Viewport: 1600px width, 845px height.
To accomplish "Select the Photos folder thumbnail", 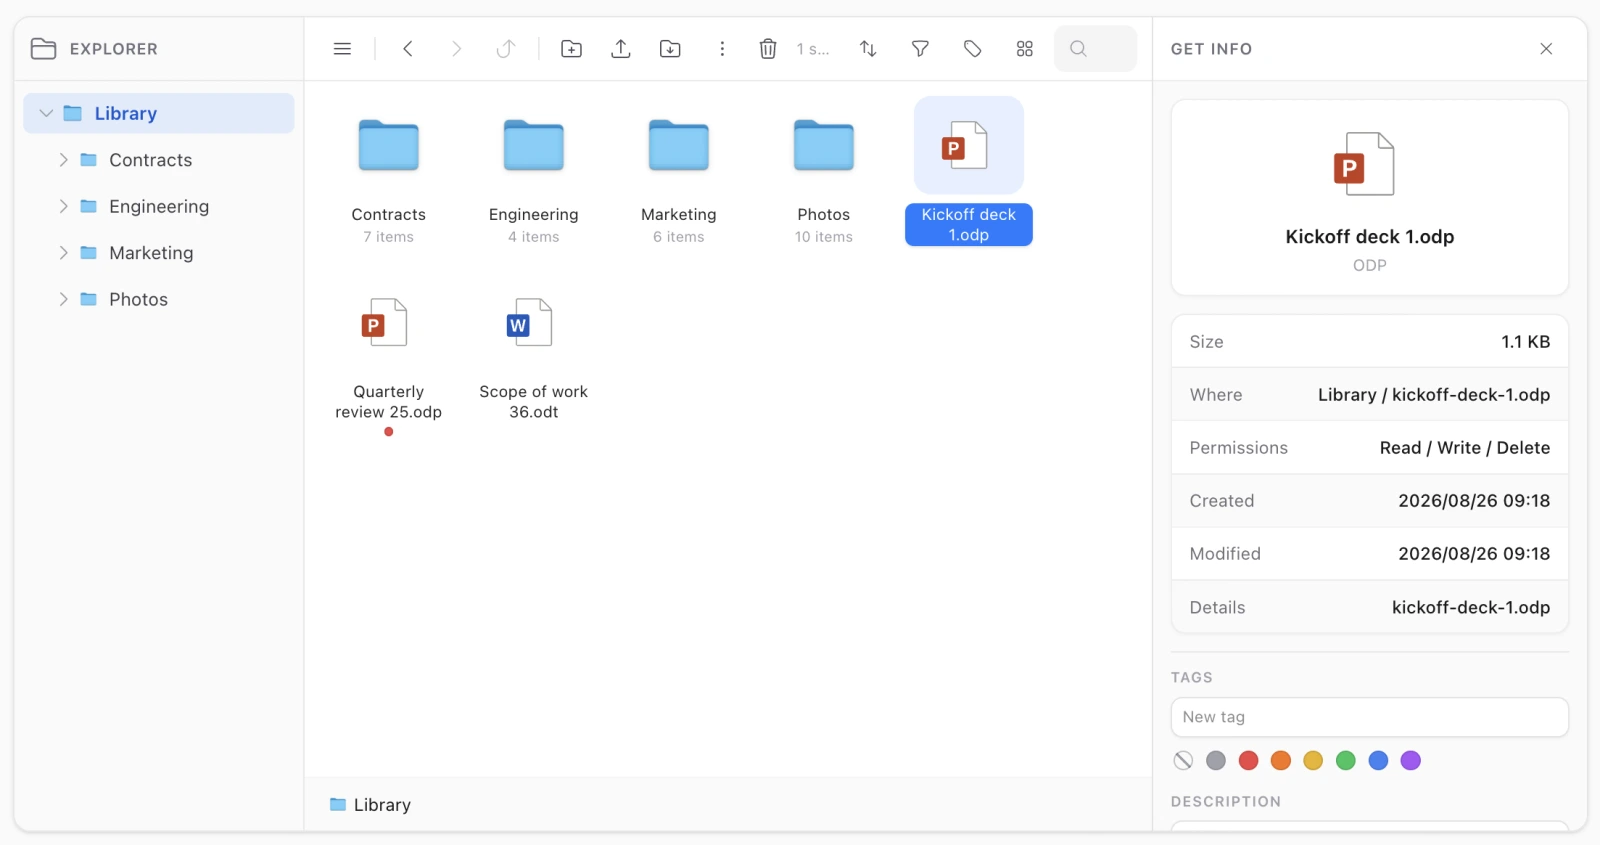I will pyautogui.click(x=824, y=145).
